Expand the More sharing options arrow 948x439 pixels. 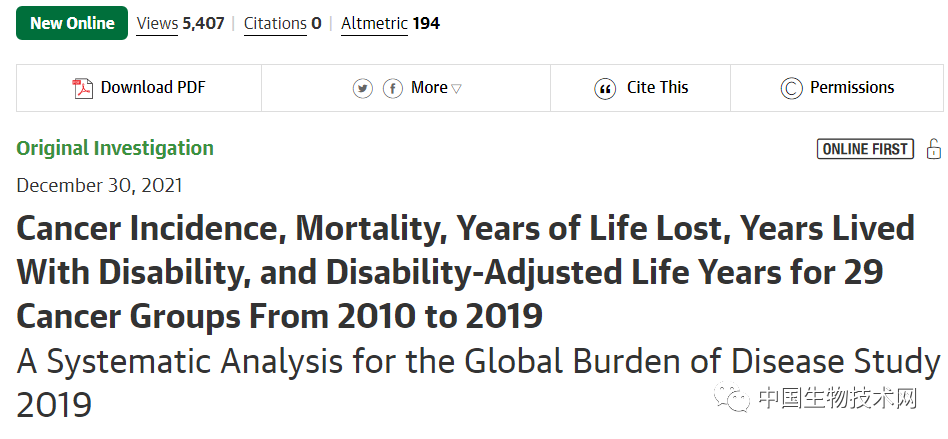click(x=456, y=89)
